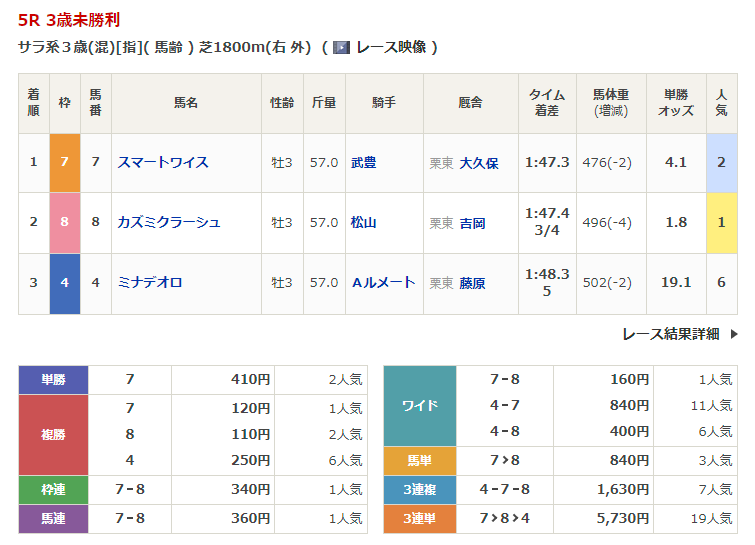
Task: Expand レース結果詳細 race result details
Action: pyautogui.click(x=670, y=334)
